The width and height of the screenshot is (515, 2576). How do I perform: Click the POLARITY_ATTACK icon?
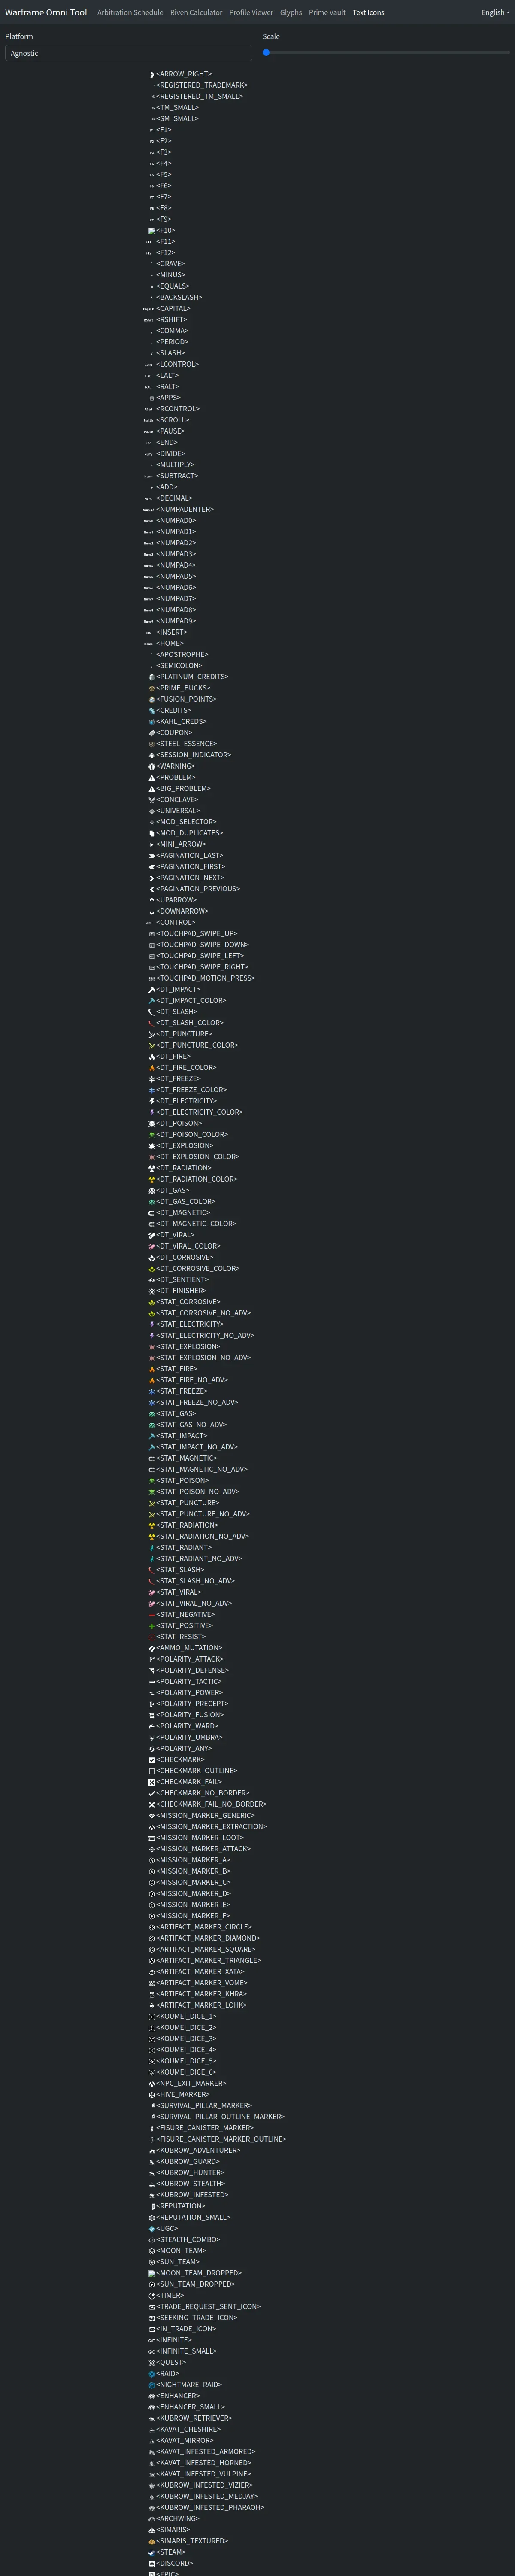tap(152, 1659)
